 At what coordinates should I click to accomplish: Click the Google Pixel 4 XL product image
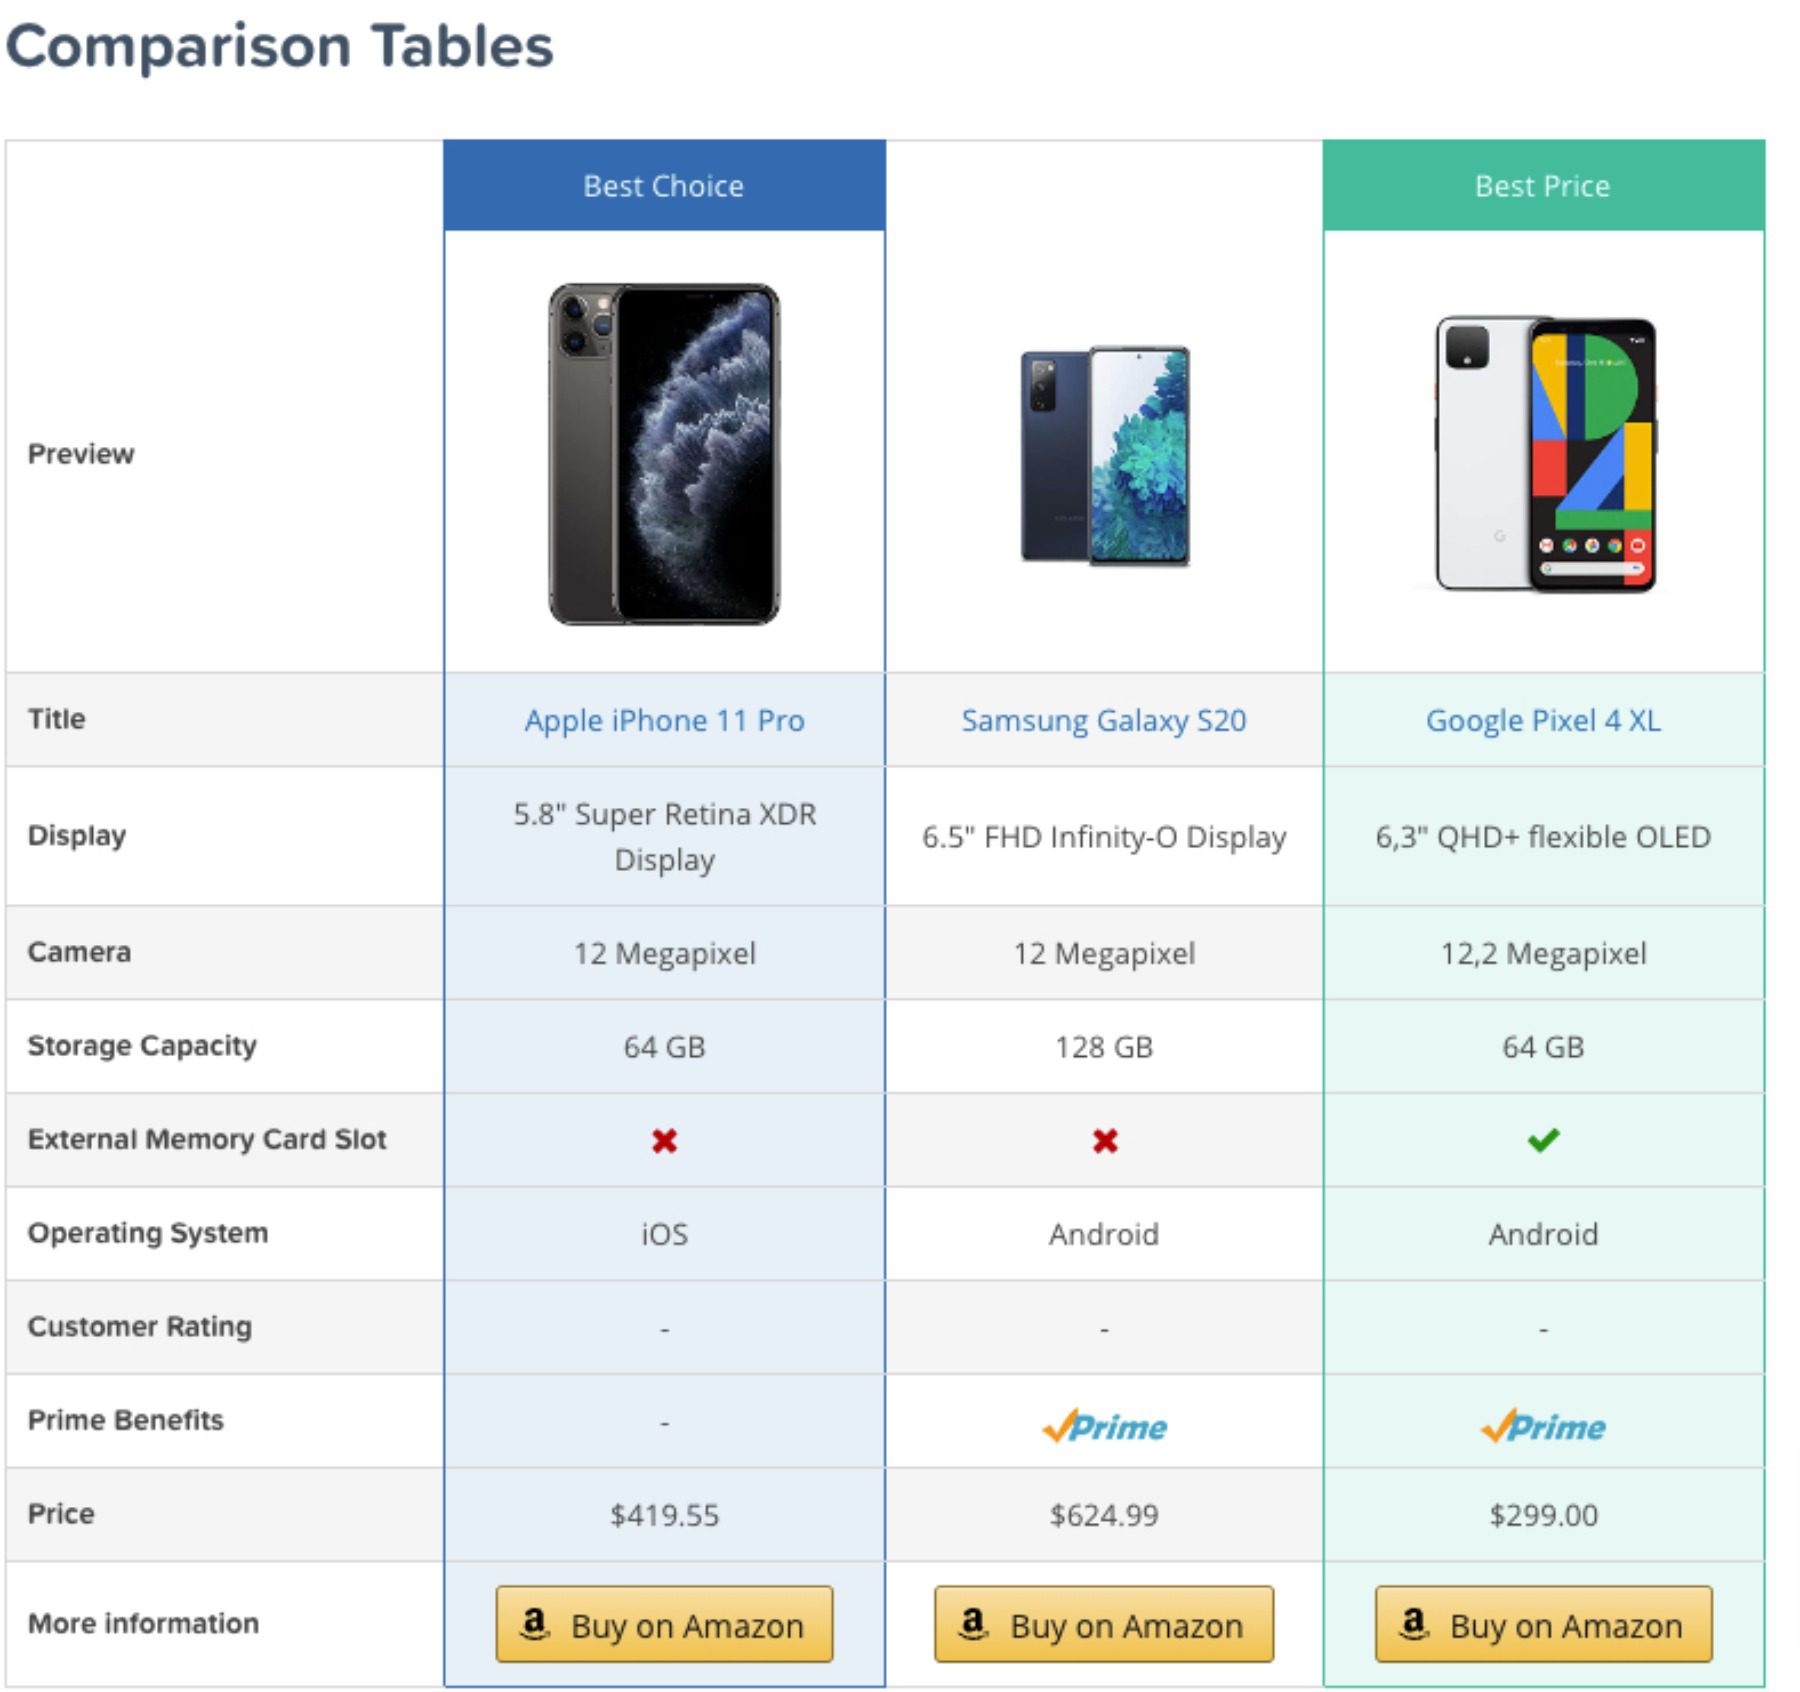(1545, 454)
